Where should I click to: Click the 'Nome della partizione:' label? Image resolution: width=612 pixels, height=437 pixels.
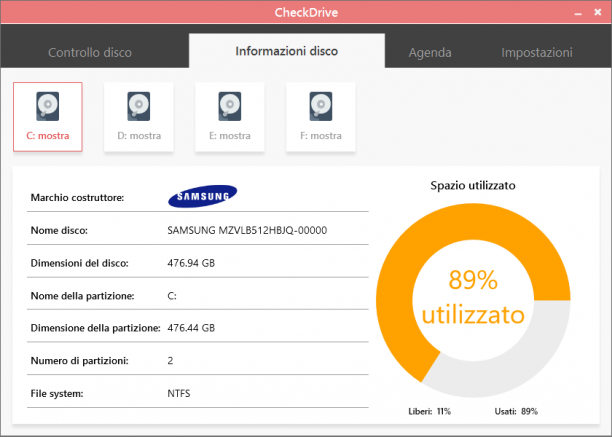[82, 296]
